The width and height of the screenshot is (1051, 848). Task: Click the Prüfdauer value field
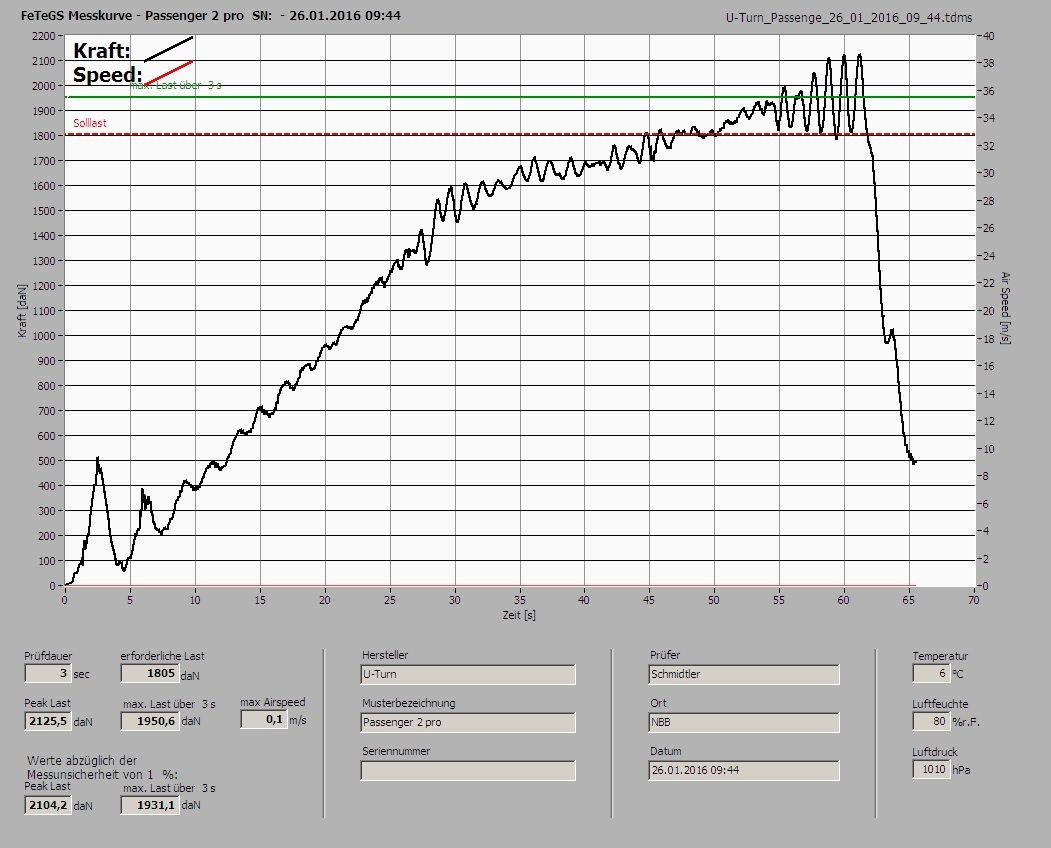click(48, 673)
